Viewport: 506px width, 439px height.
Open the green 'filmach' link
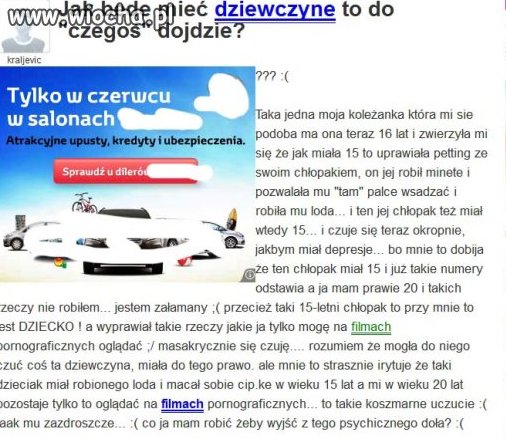pyautogui.click(x=371, y=327)
